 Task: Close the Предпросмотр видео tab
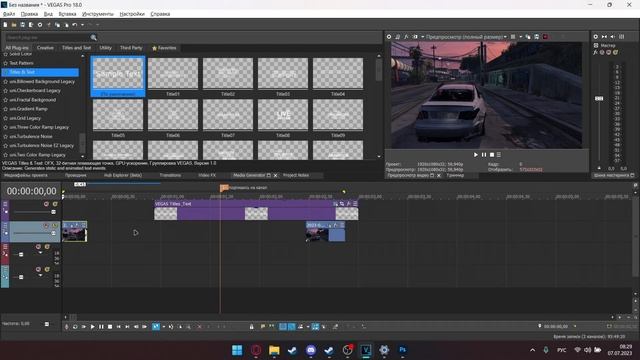[439, 176]
